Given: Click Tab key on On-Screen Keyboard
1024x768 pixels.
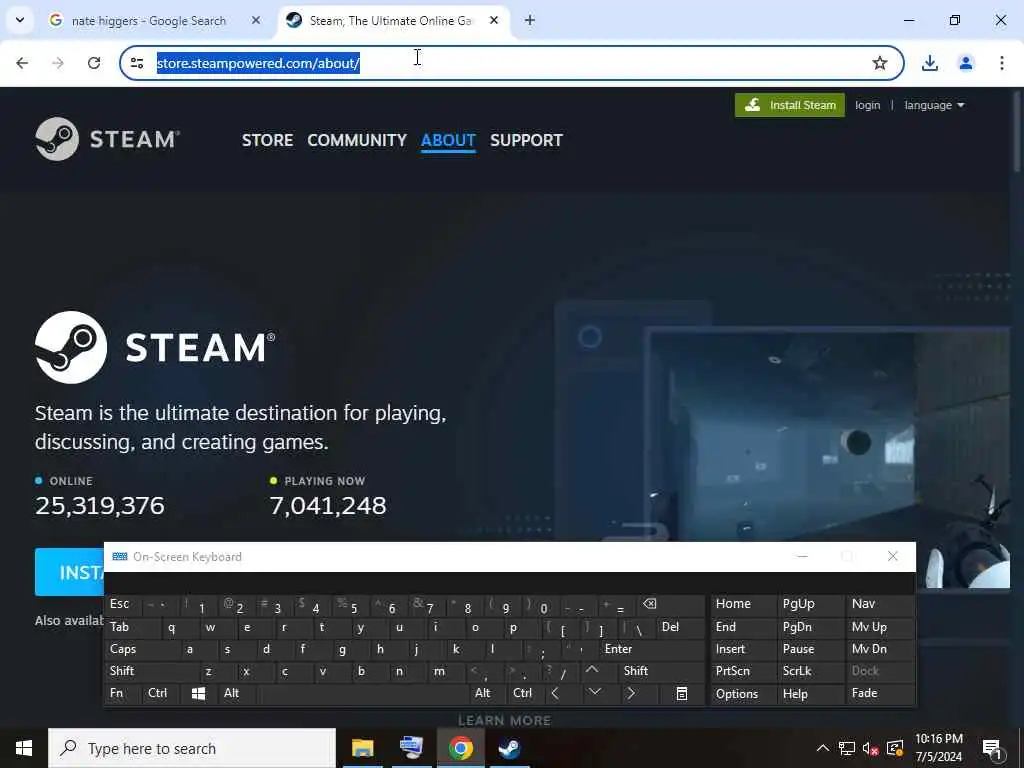Looking at the screenshot, I should tap(133, 627).
